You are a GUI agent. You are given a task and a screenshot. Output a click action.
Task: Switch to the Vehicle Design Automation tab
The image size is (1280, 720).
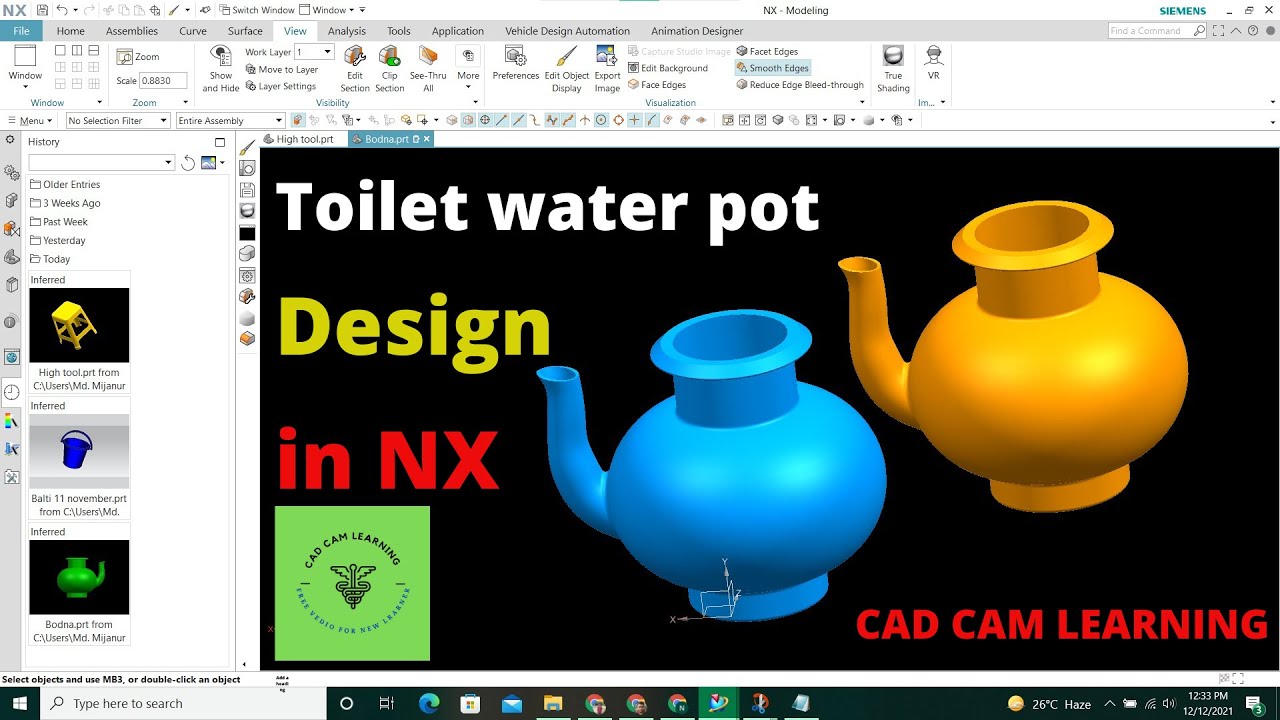coord(567,31)
